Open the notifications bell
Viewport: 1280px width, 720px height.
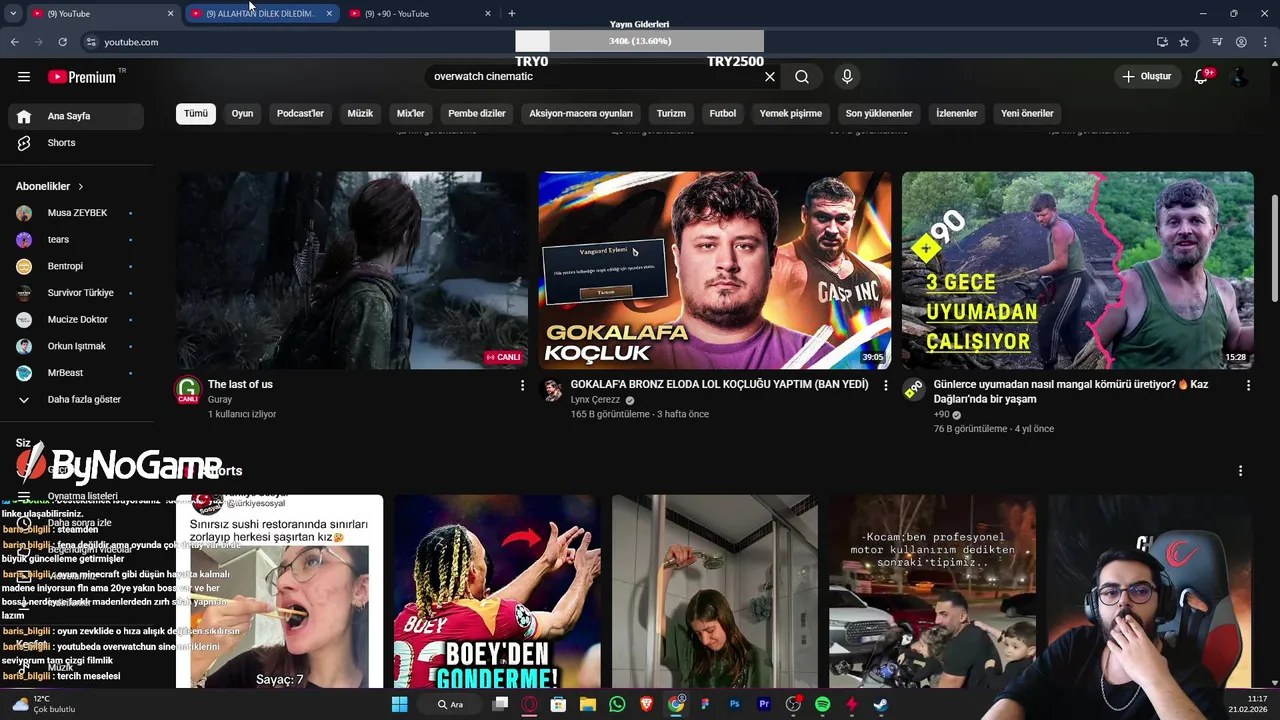pyautogui.click(x=1202, y=77)
